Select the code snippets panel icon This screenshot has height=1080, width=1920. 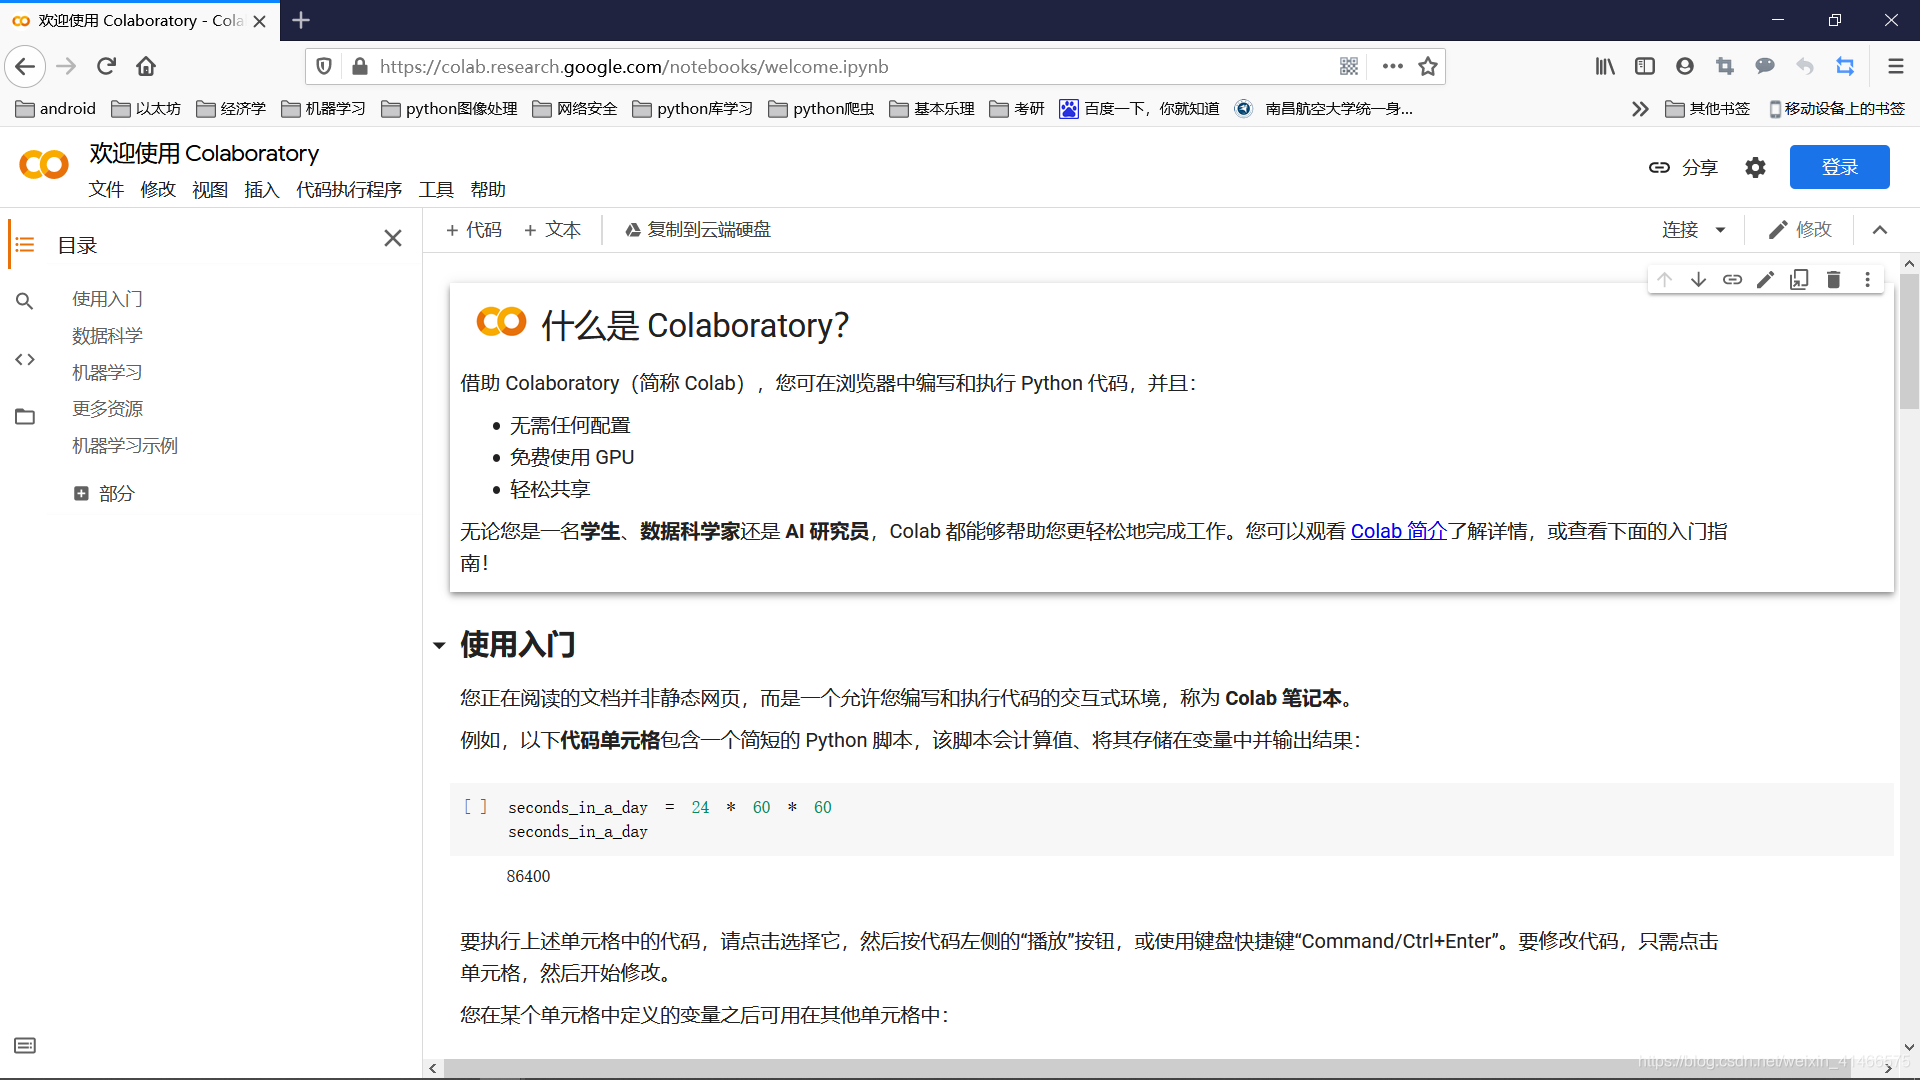[24, 359]
